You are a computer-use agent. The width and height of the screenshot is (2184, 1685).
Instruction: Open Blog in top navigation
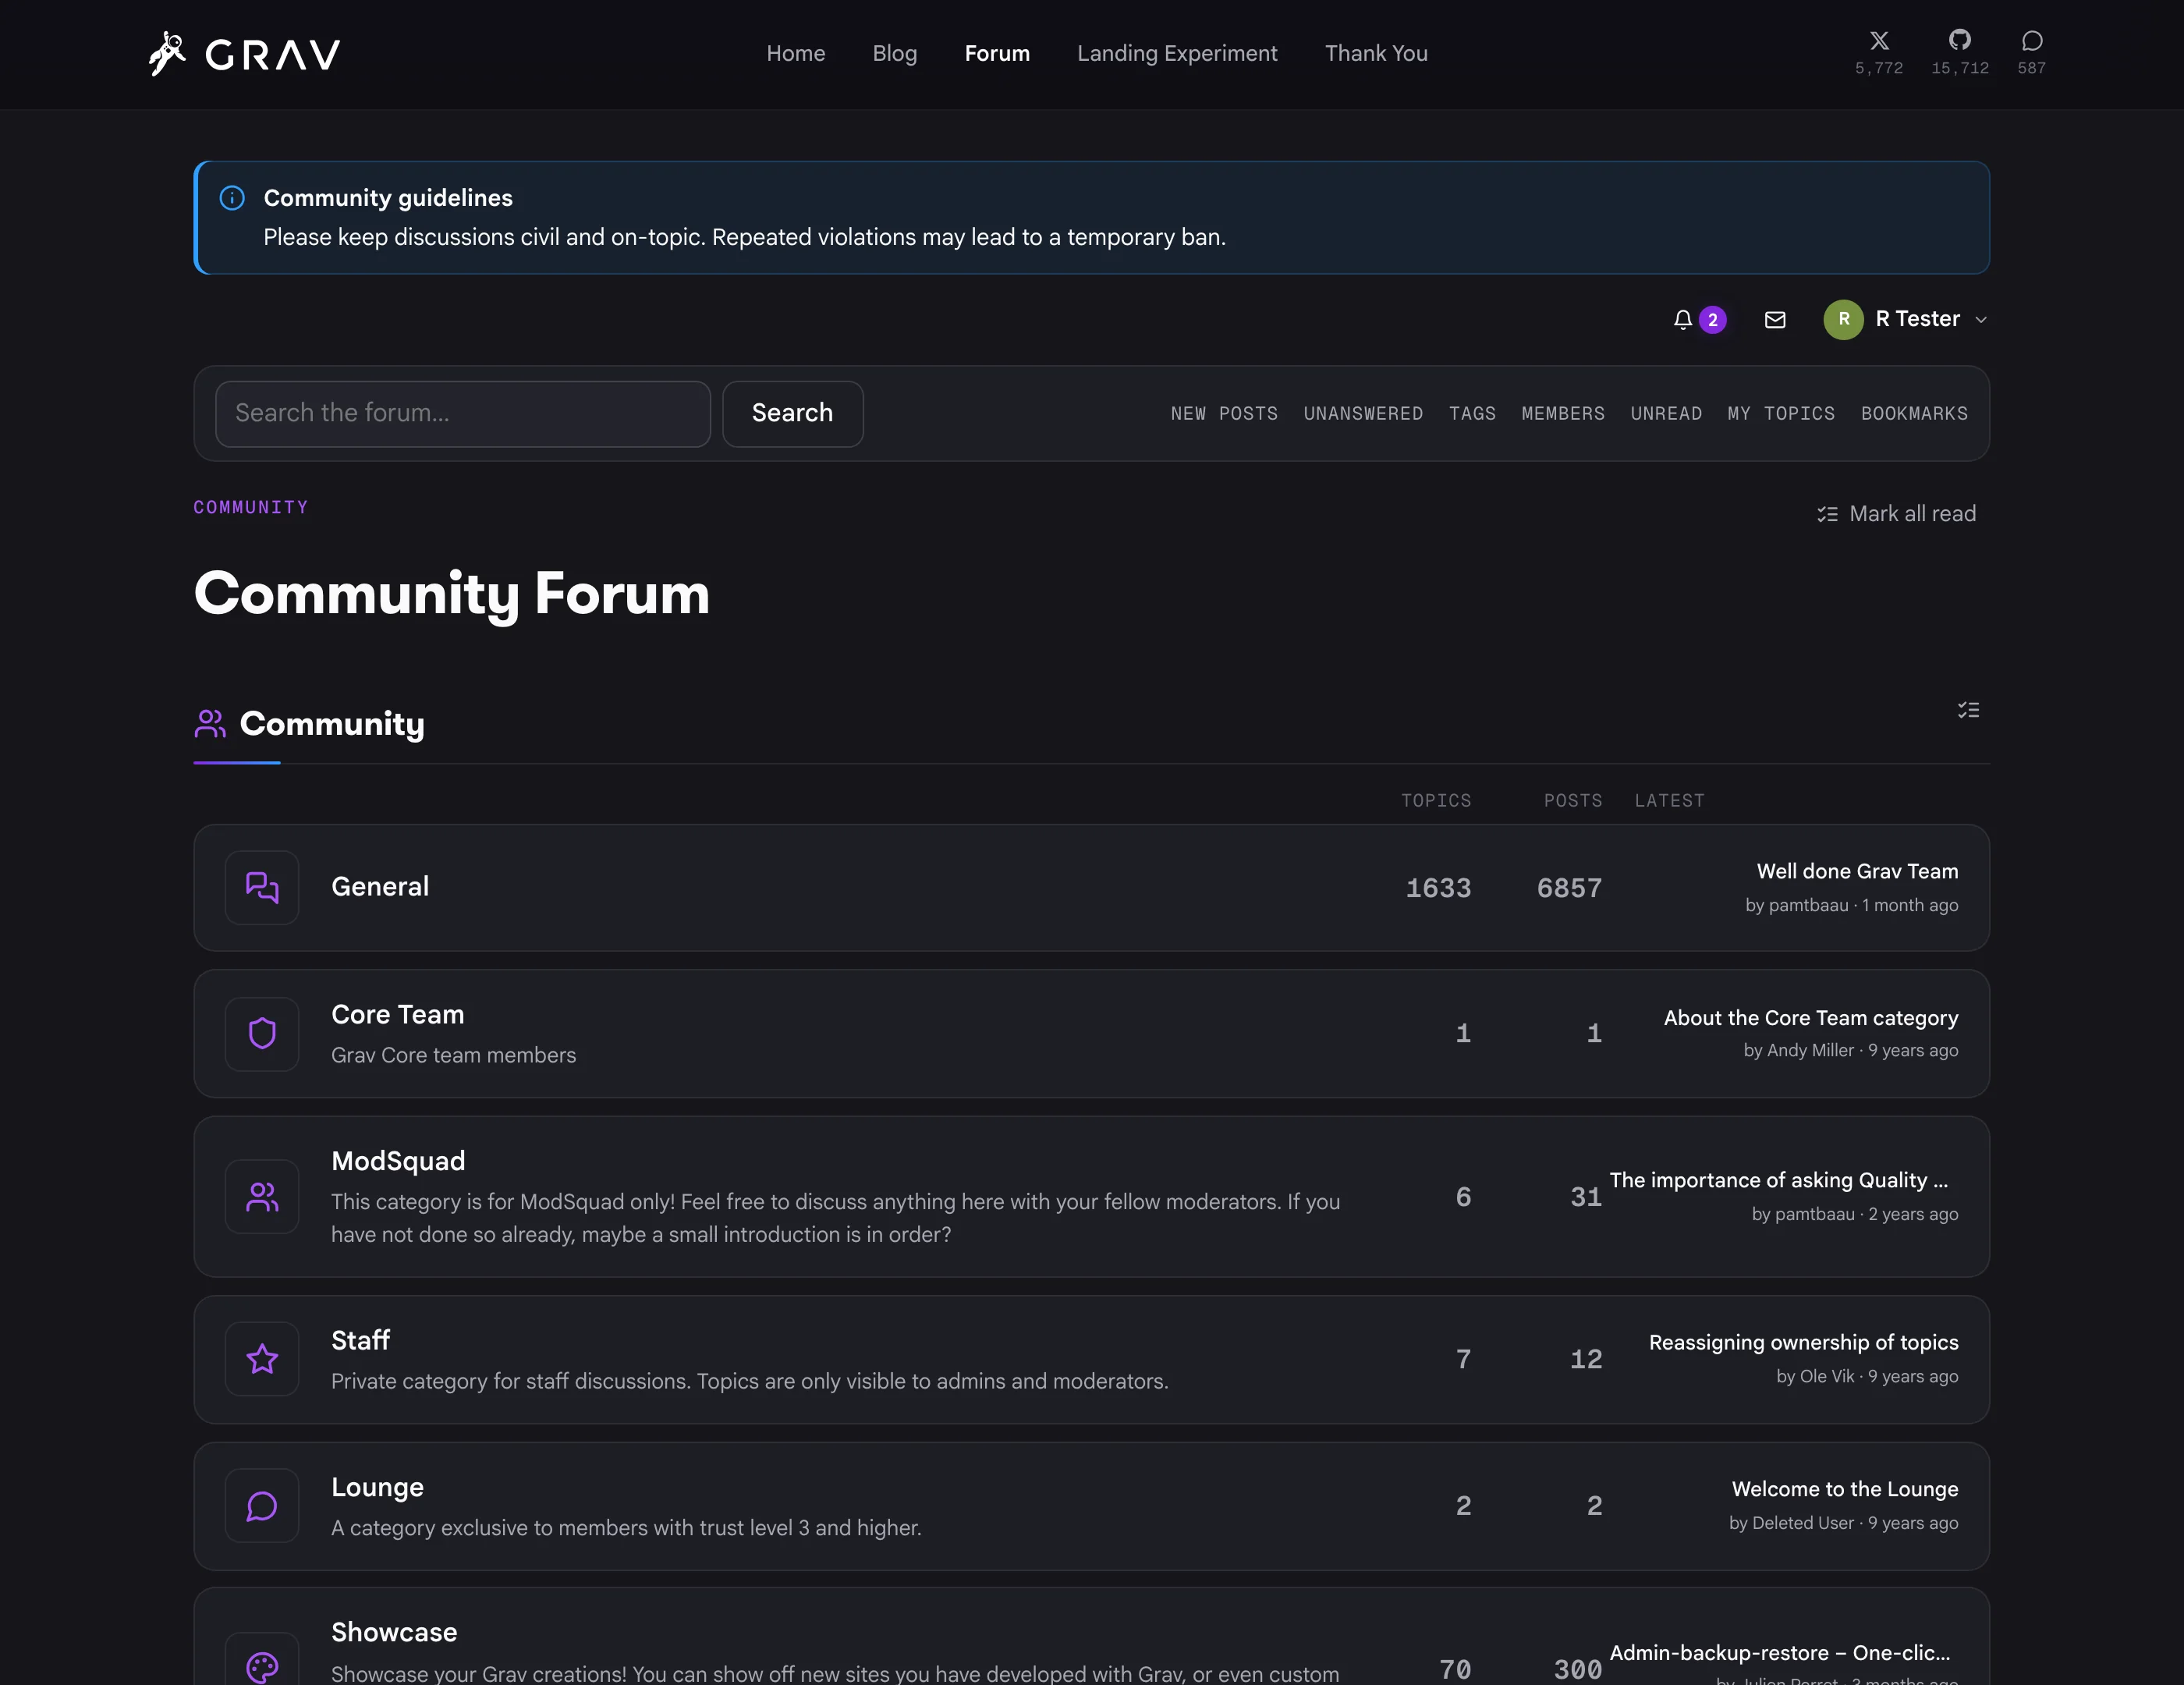[x=894, y=53]
